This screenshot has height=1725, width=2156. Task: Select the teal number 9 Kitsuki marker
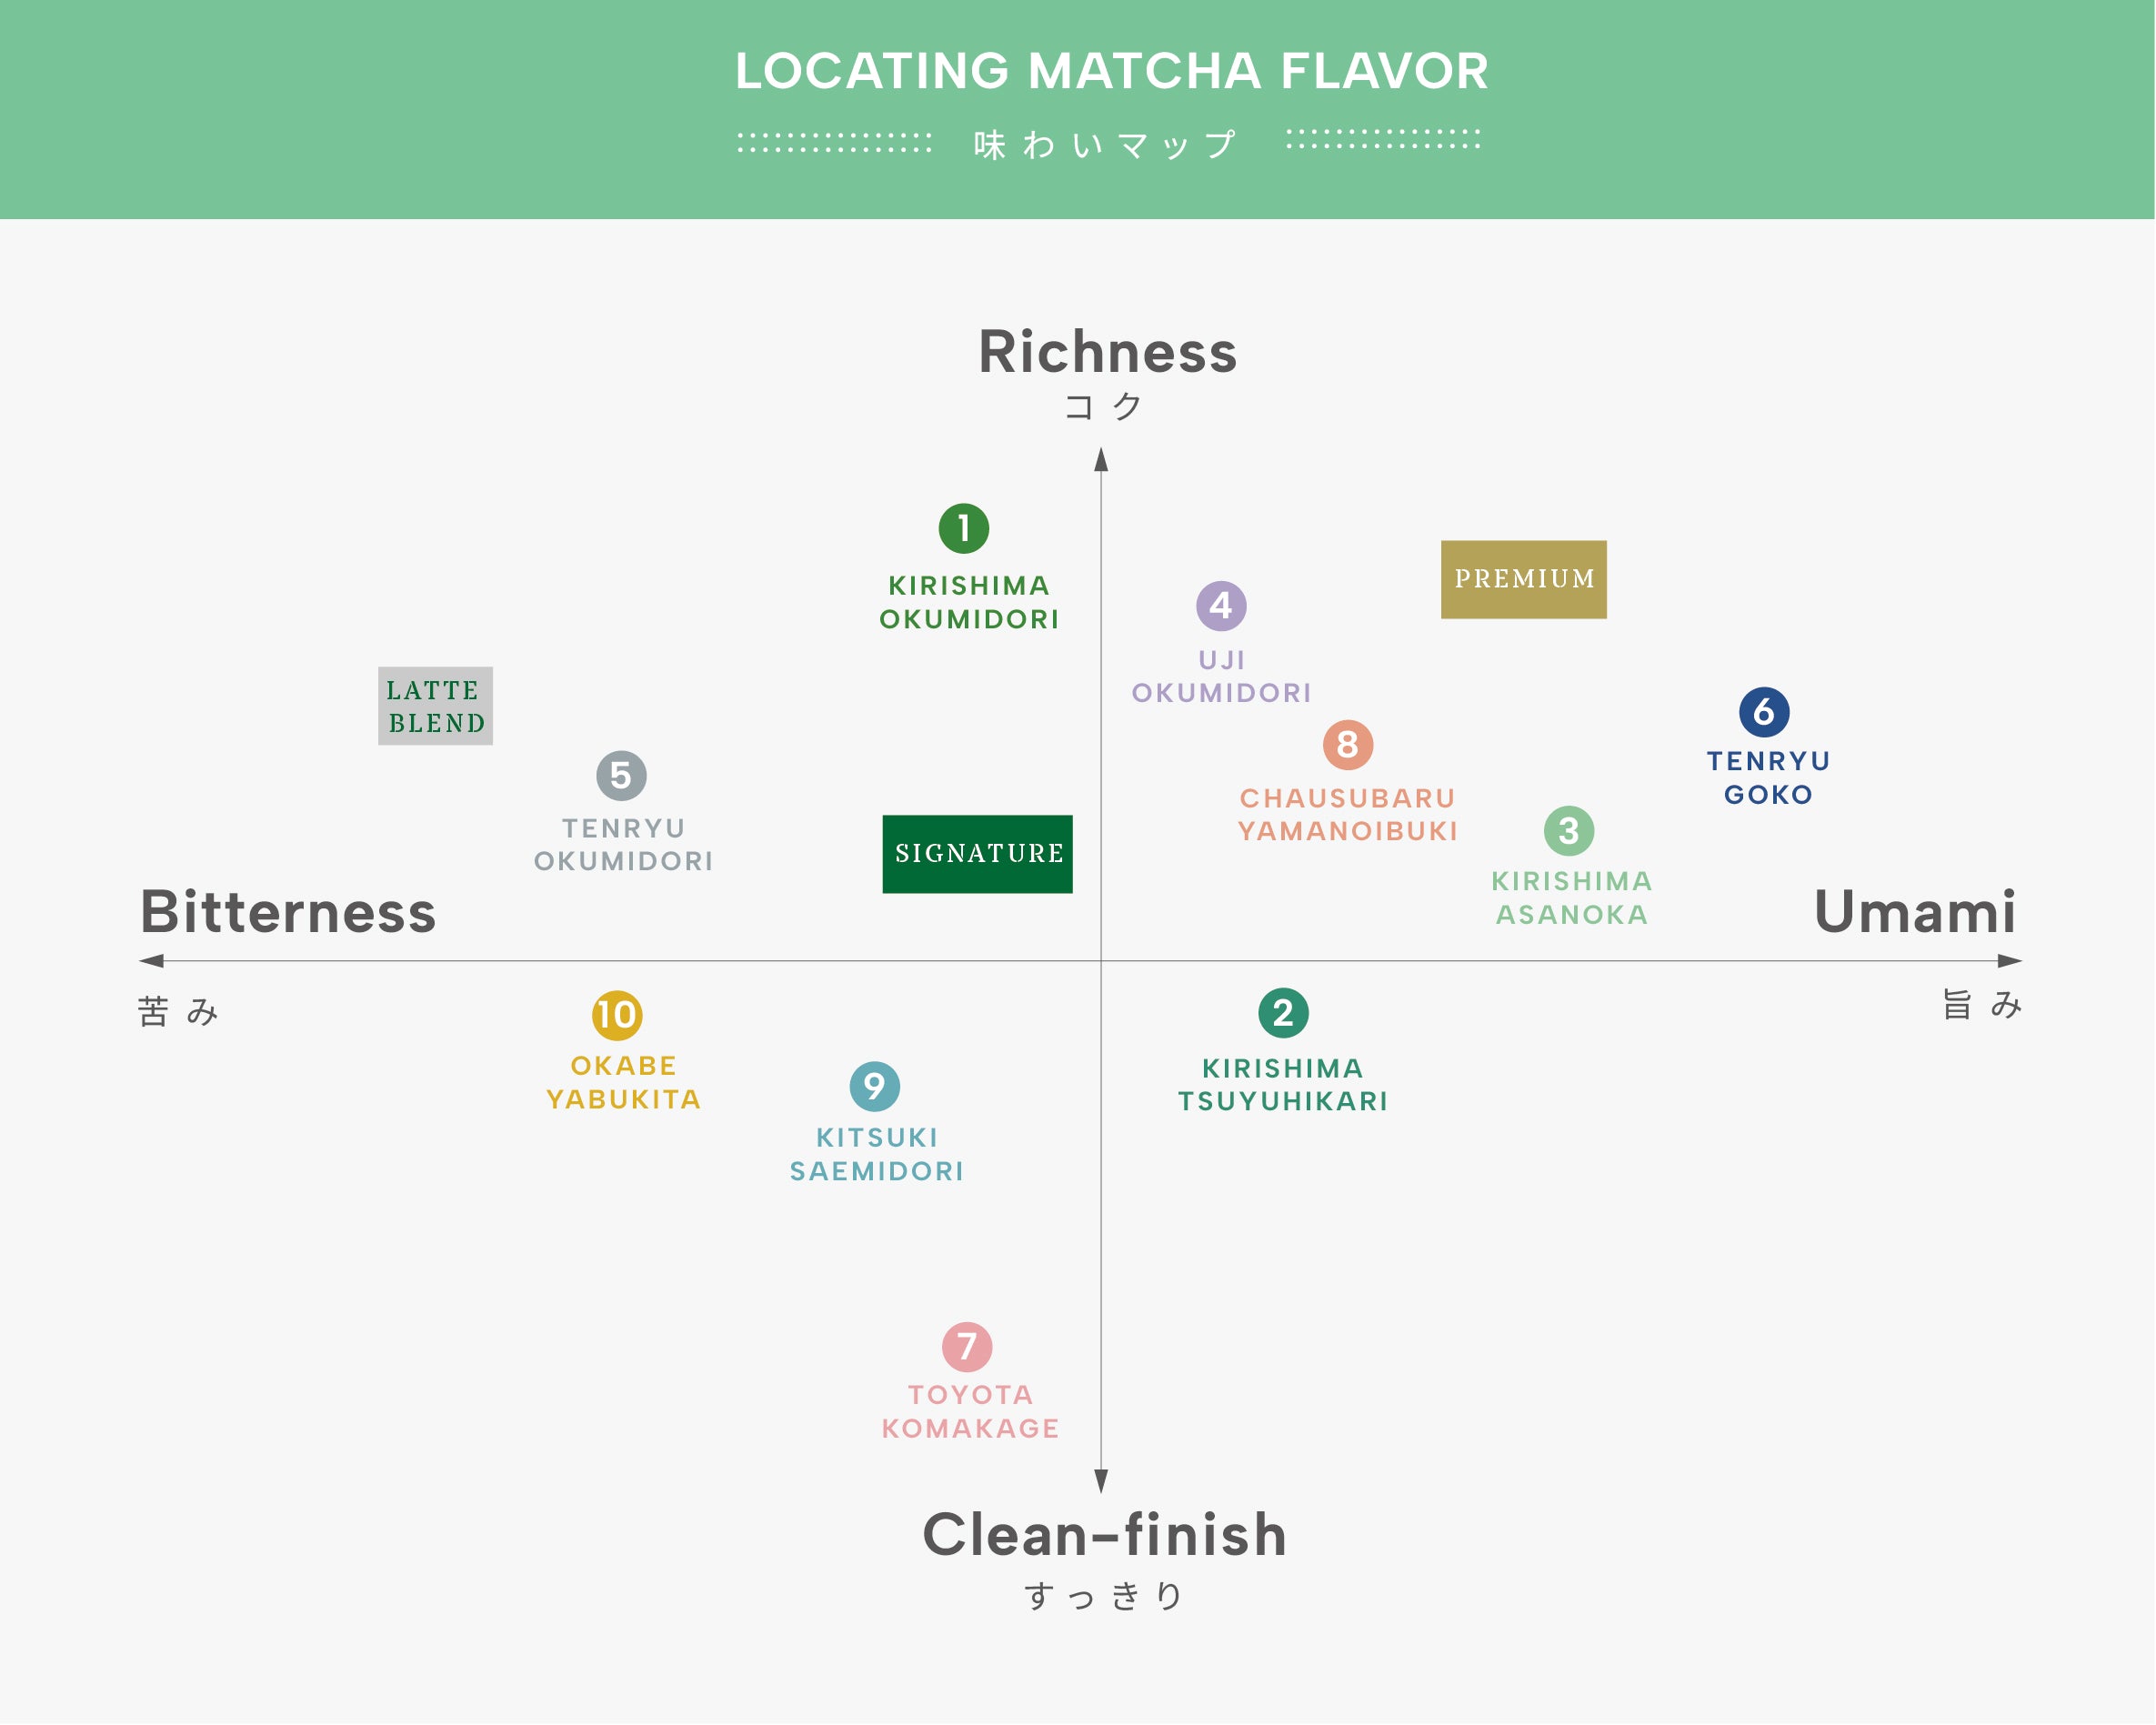pos(875,1086)
